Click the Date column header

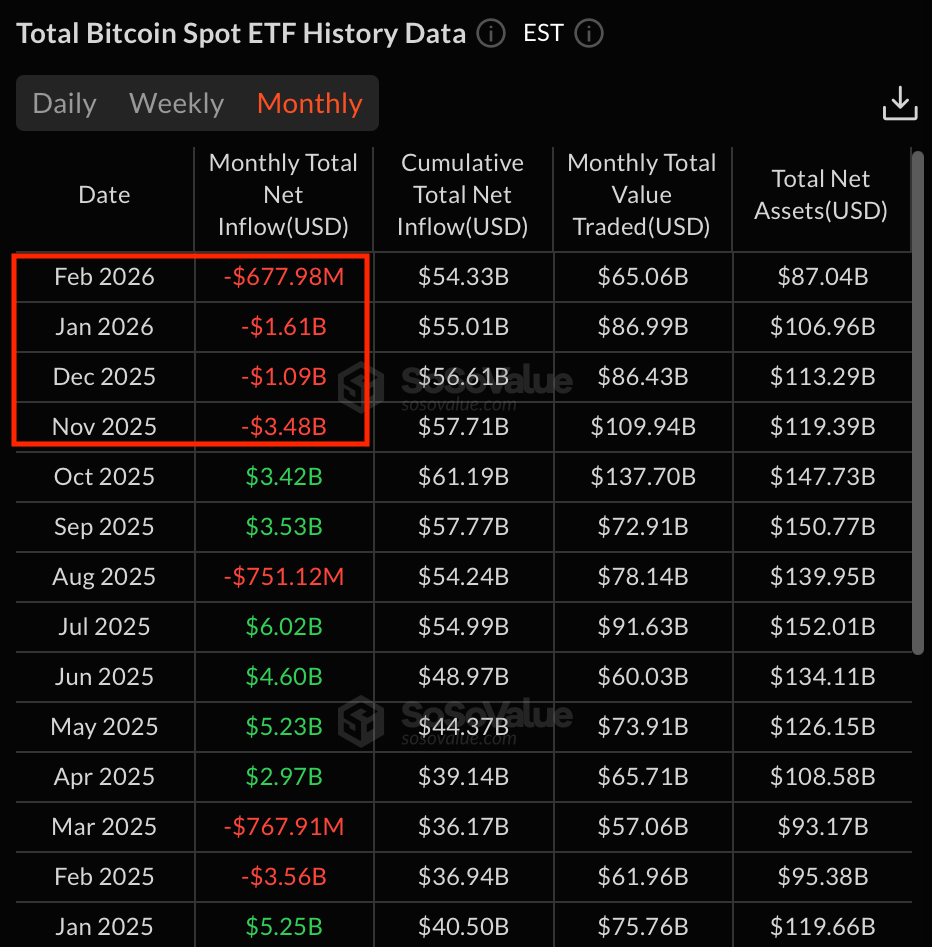click(x=104, y=195)
